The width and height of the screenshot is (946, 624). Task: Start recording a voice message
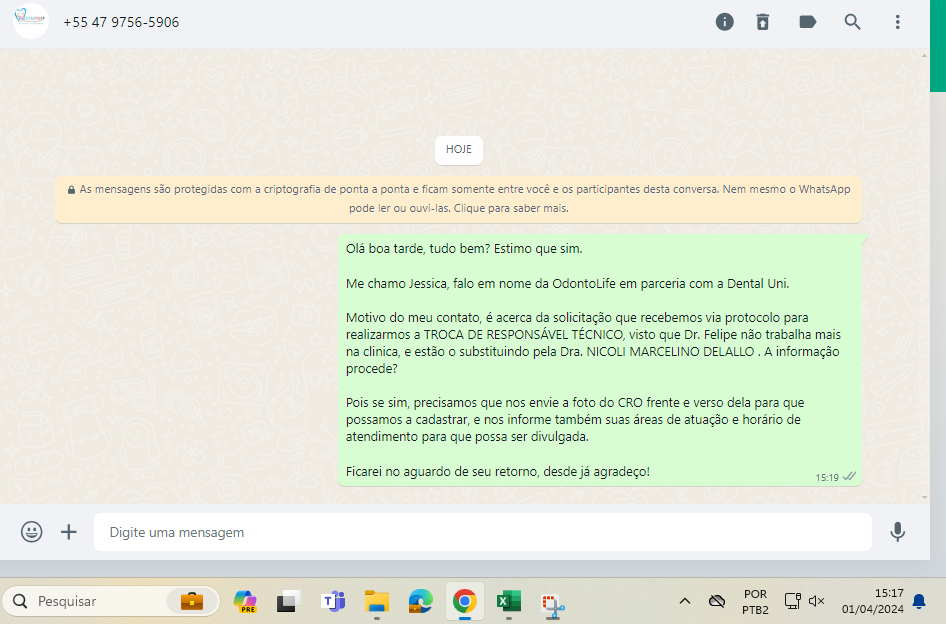click(898, 532)
